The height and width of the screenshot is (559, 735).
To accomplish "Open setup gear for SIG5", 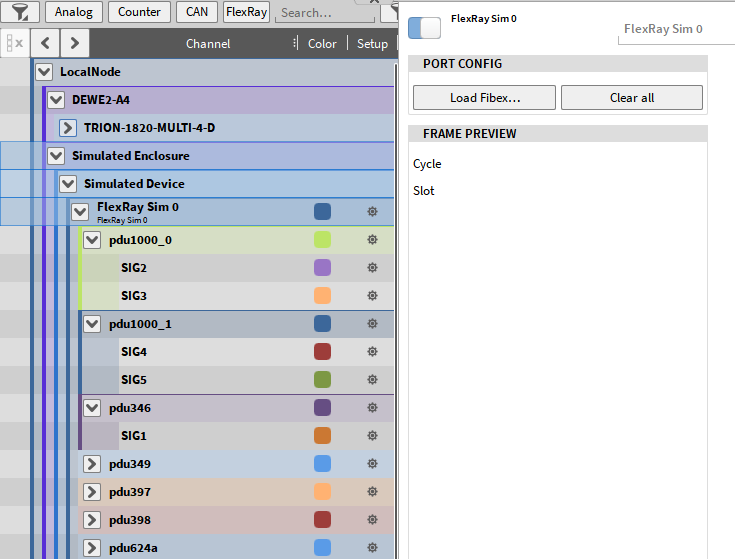I will click(372, 380).
